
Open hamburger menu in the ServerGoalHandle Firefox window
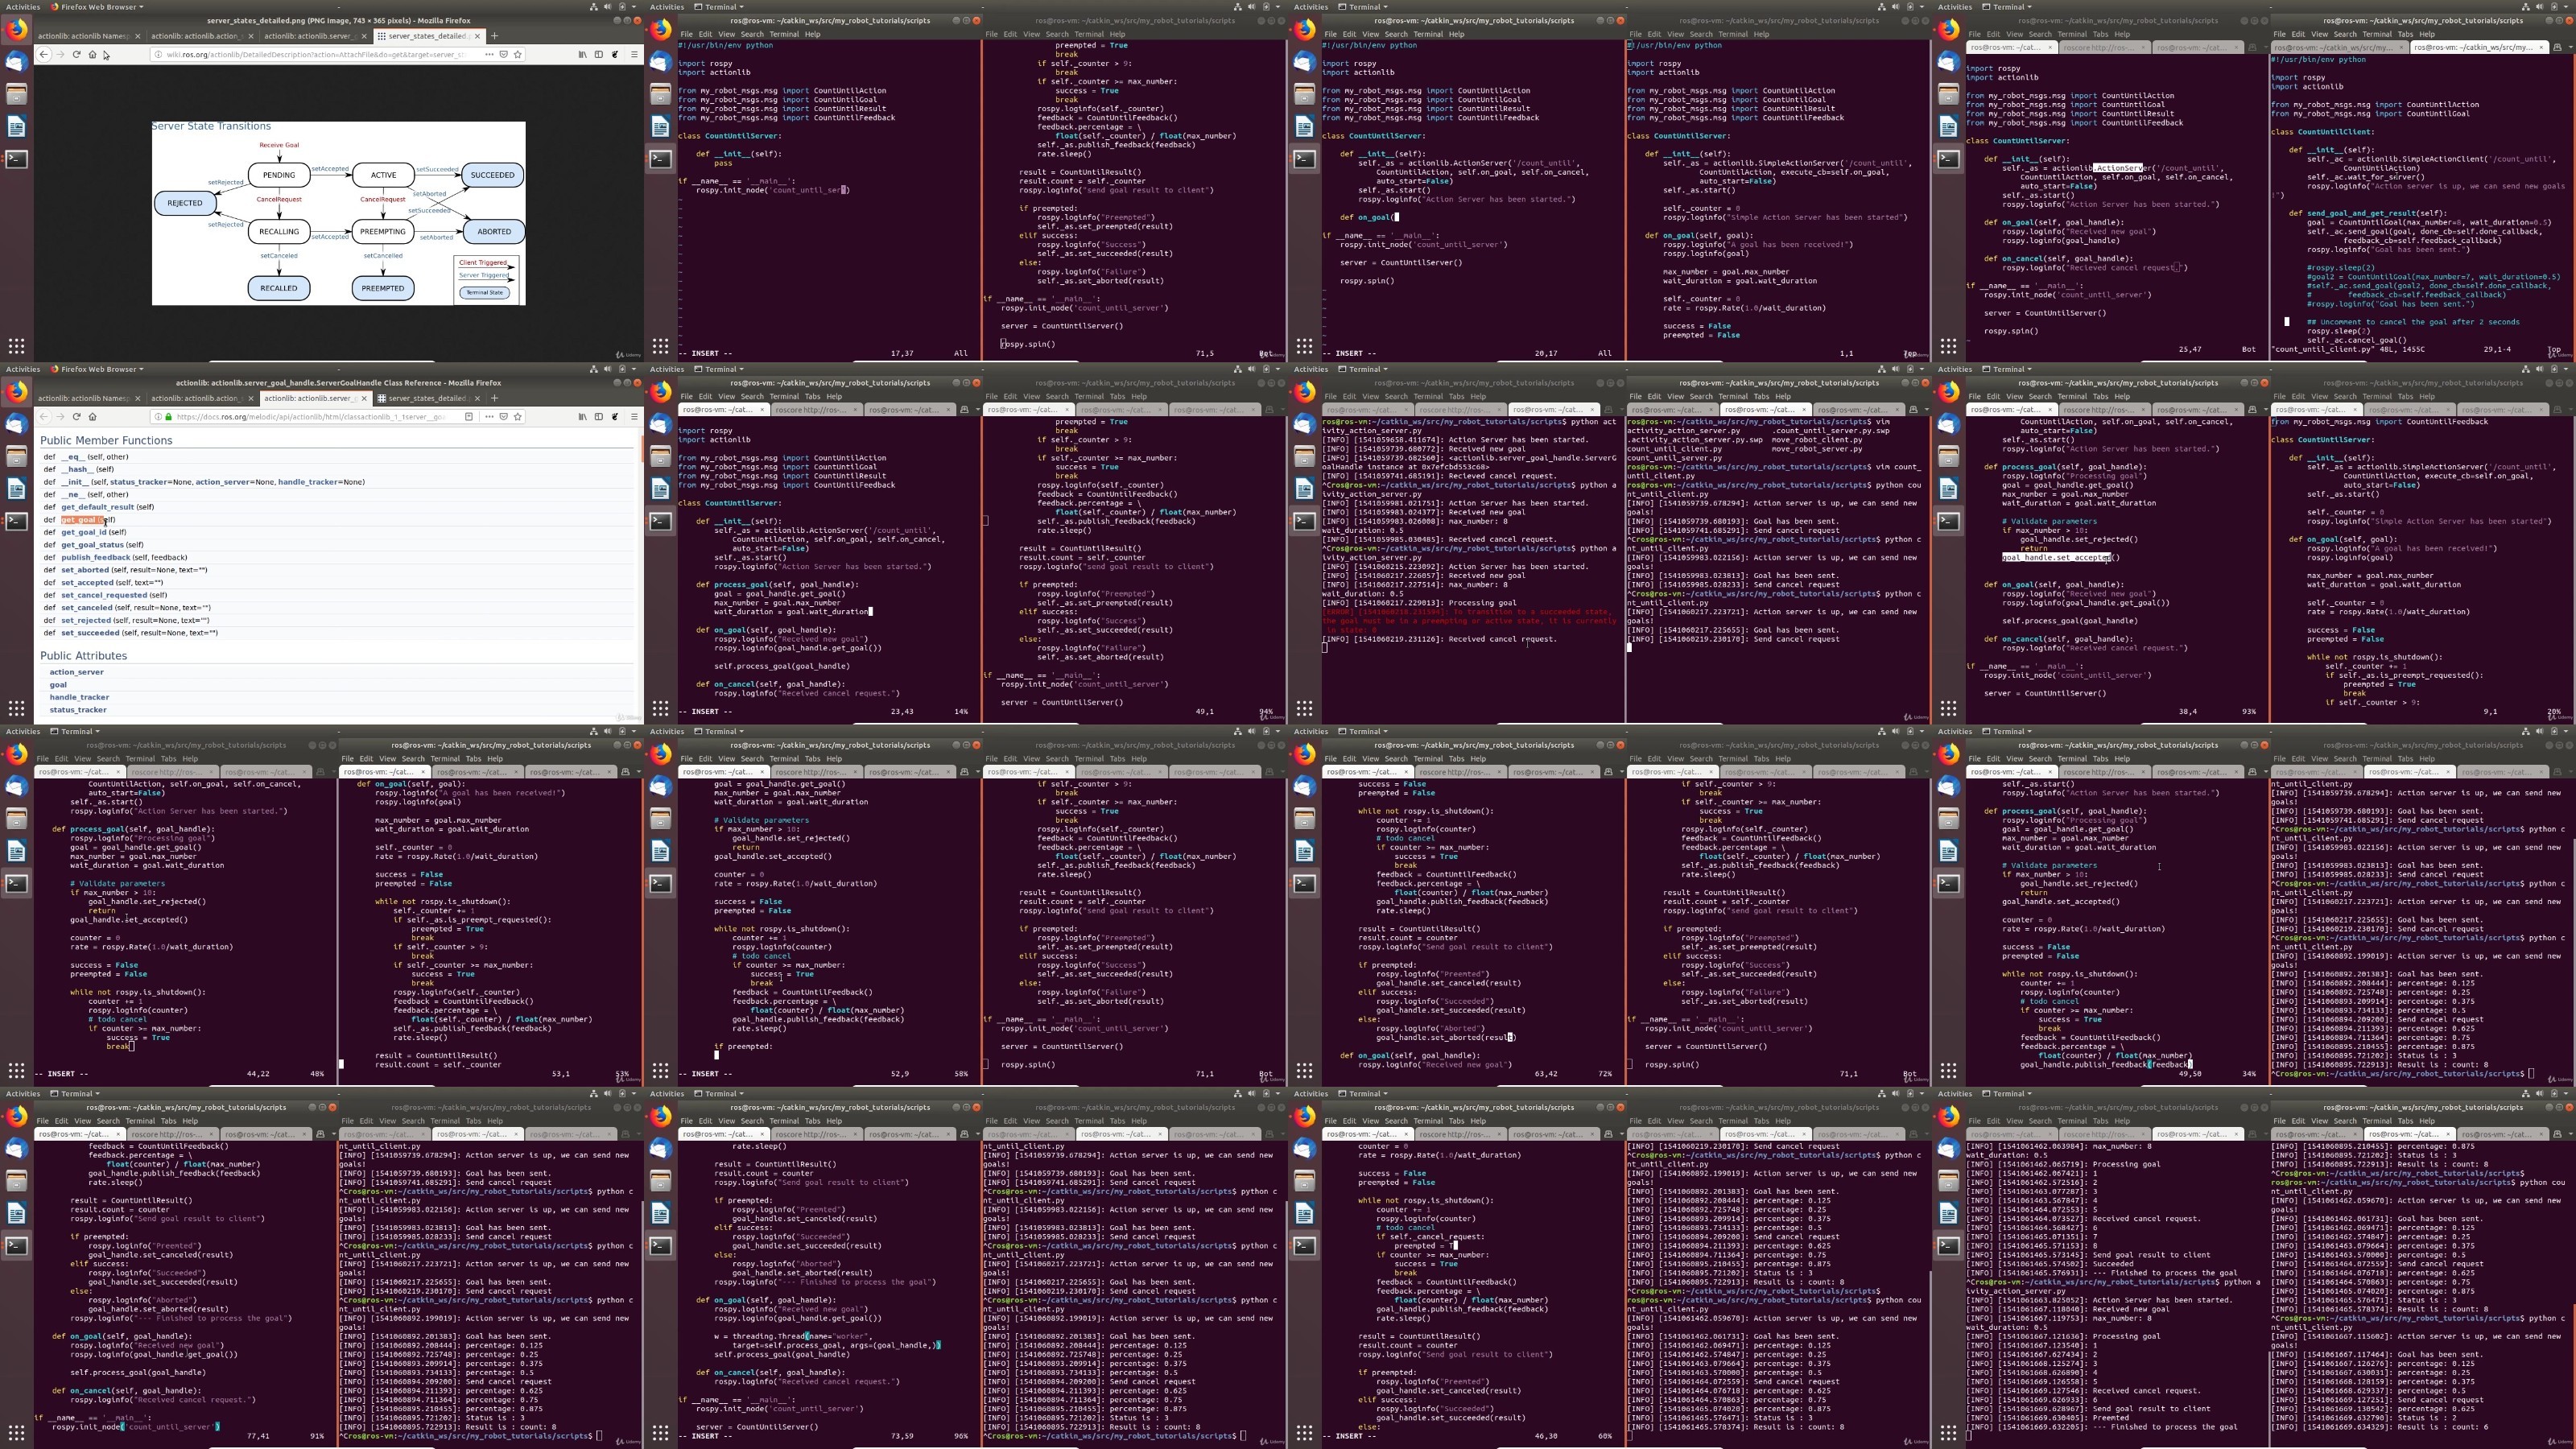coord(634,416)
